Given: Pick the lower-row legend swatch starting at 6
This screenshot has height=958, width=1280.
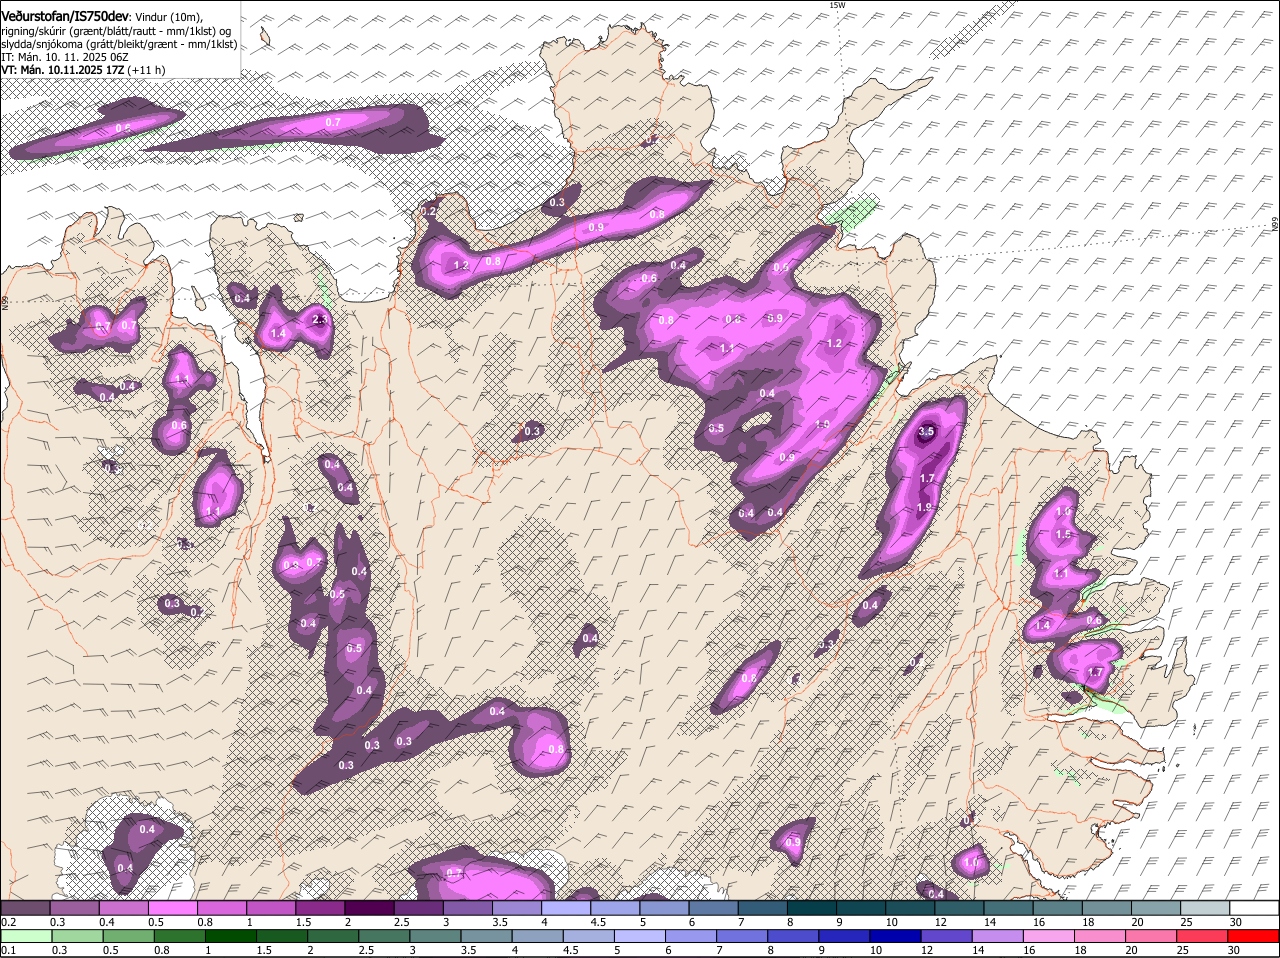Looking at the screenshot, I should (691, 937).
